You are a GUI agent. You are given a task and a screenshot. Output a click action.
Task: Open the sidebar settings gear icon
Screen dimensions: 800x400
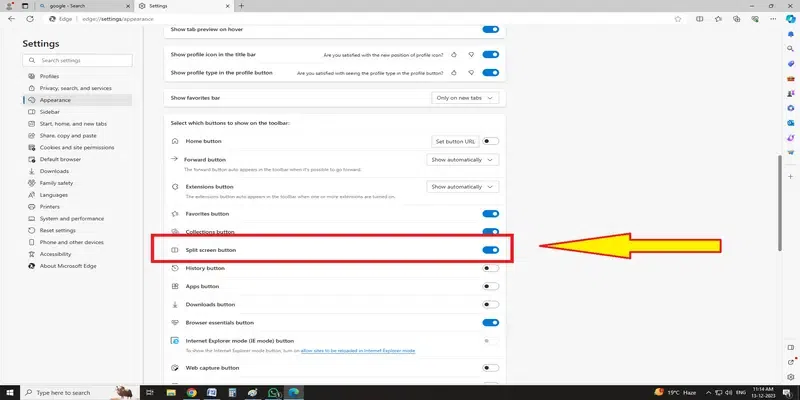click(x=791, y=377)
